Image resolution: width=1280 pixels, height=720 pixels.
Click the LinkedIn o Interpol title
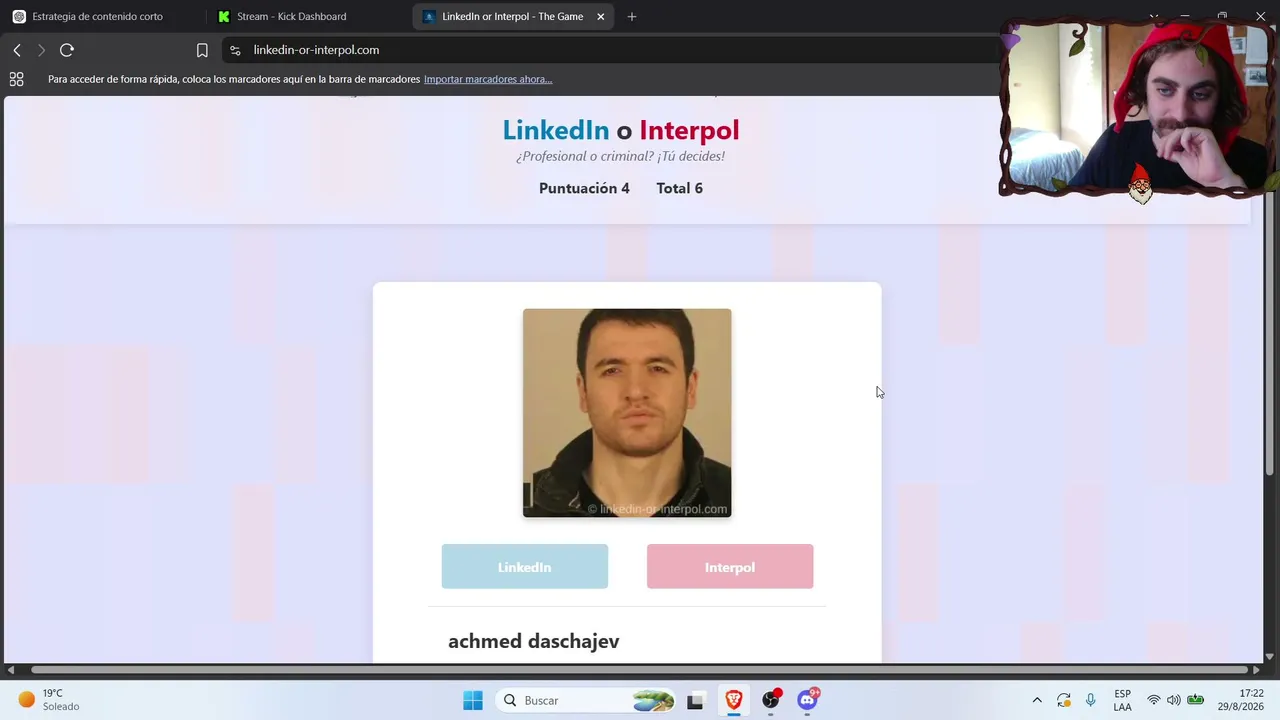pos(621,130)
